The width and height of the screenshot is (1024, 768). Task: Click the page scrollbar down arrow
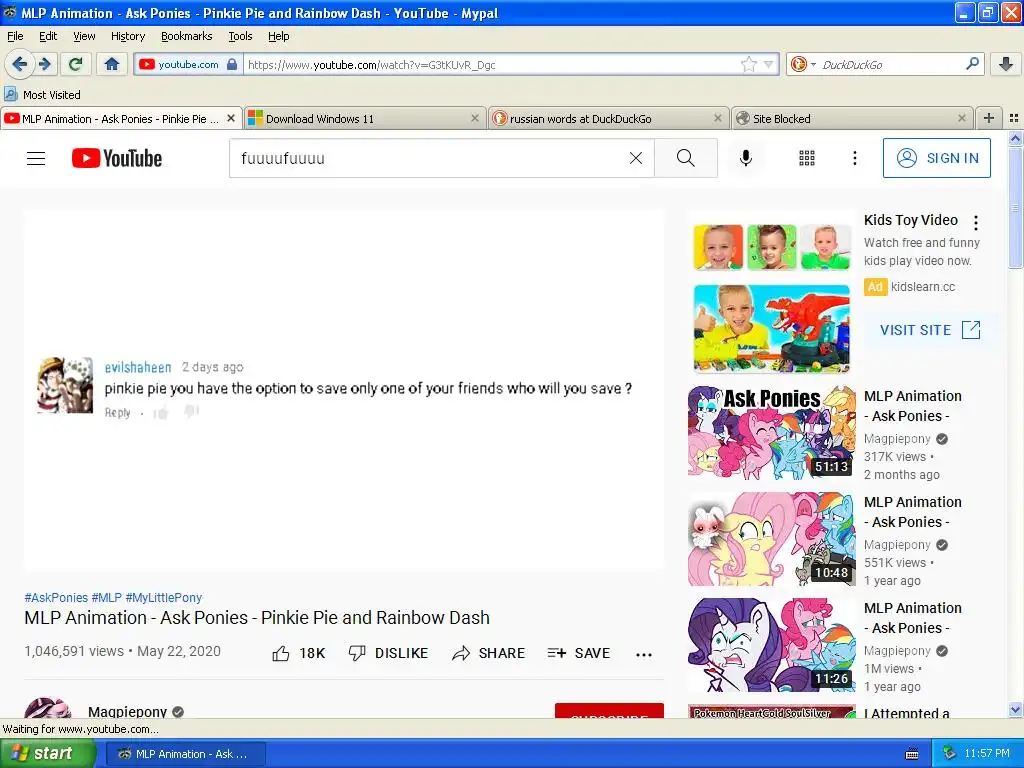coord(1015,710)
